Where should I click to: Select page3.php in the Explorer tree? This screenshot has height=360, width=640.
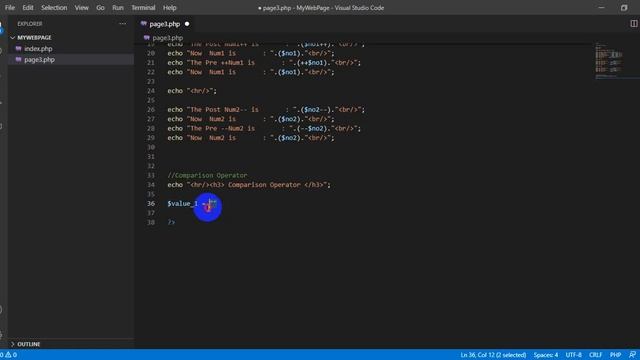coord(39,60)
